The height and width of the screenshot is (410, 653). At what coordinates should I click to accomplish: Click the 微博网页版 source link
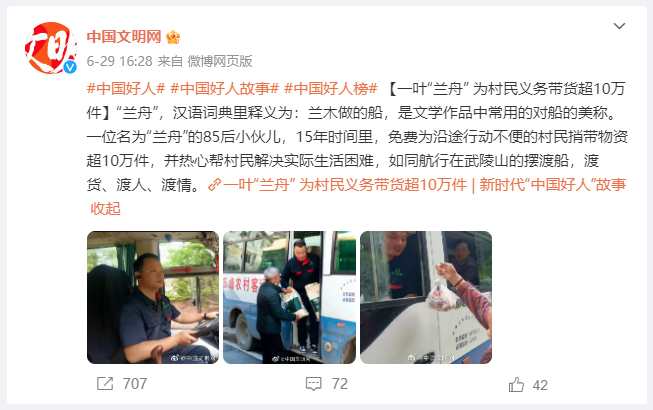click(x=220, y=61)
